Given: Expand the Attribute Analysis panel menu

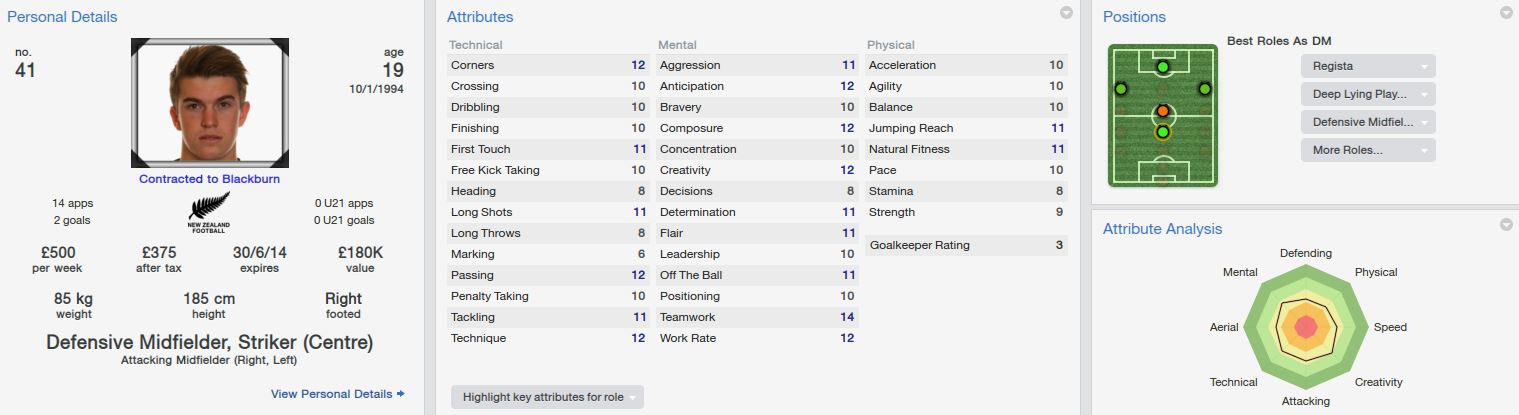Looking at the screenshot, I should (1506, 225).
